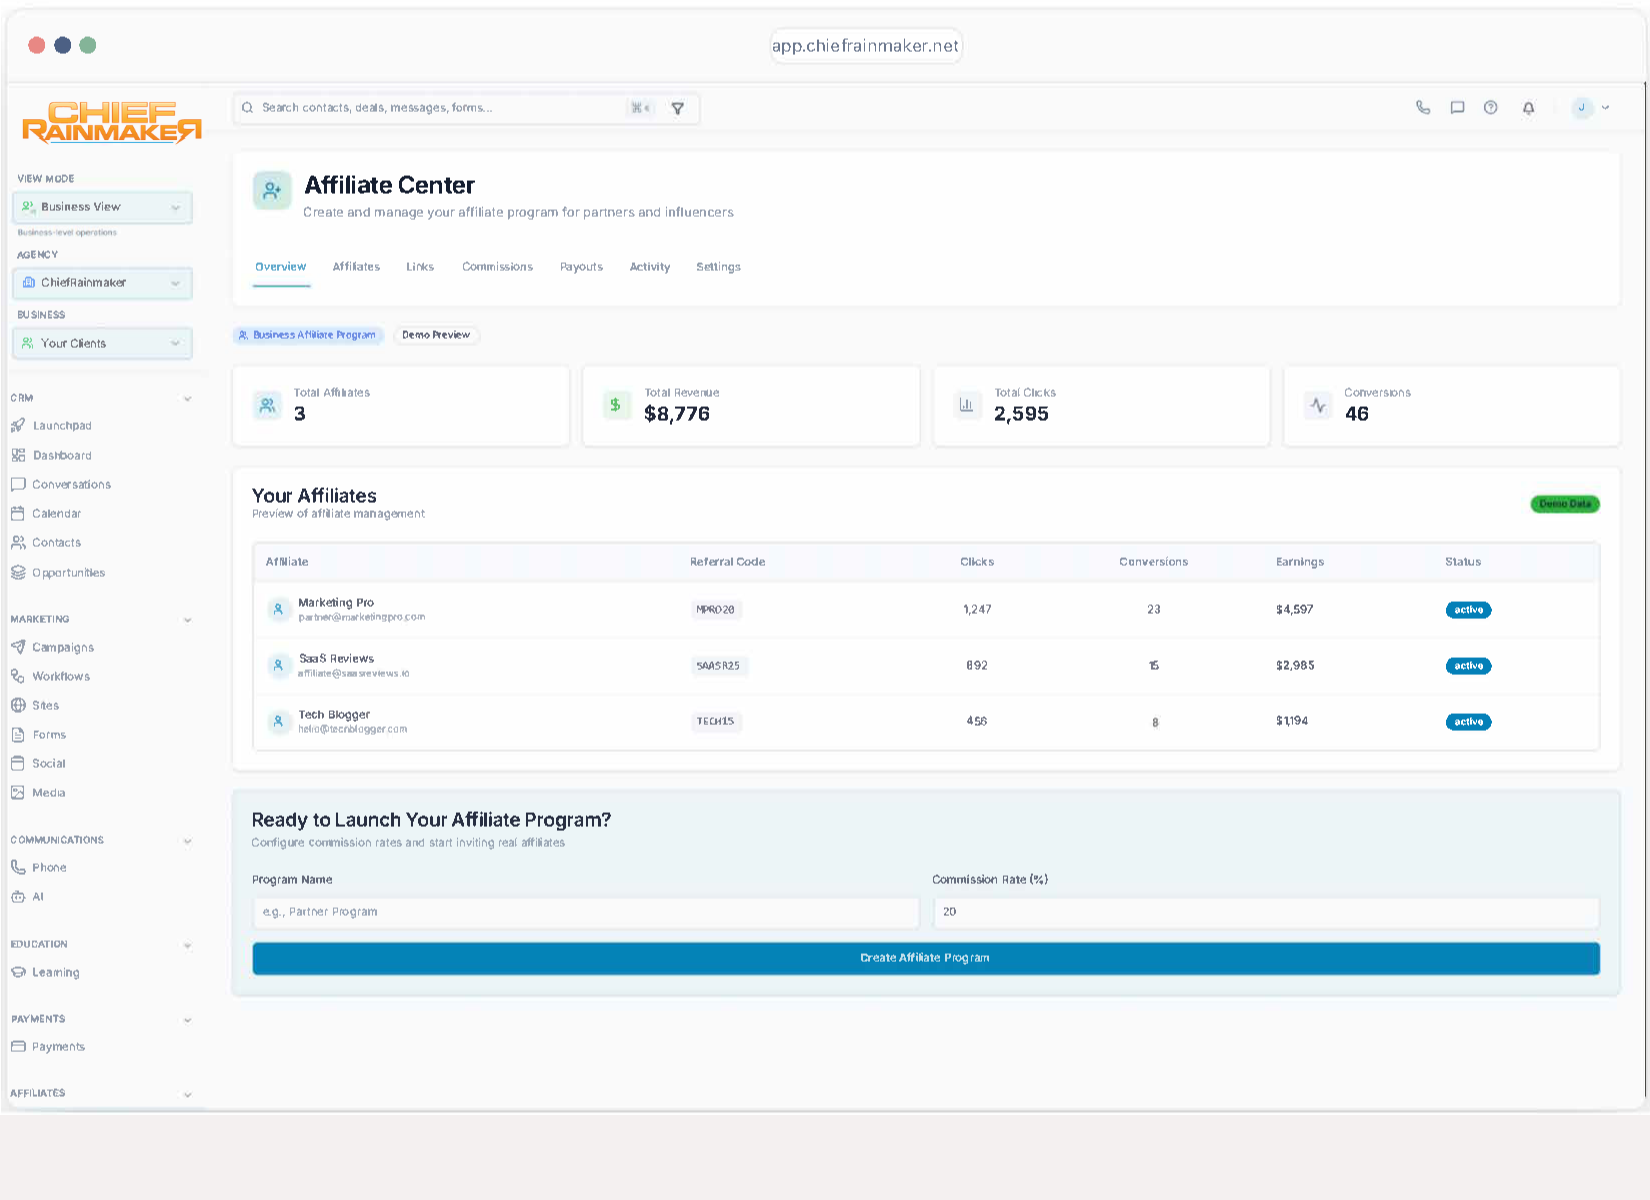The image size is (1650, 1200).
Task: Click the active status for SaaS Reviews
Action: [x=1469, y=666]
